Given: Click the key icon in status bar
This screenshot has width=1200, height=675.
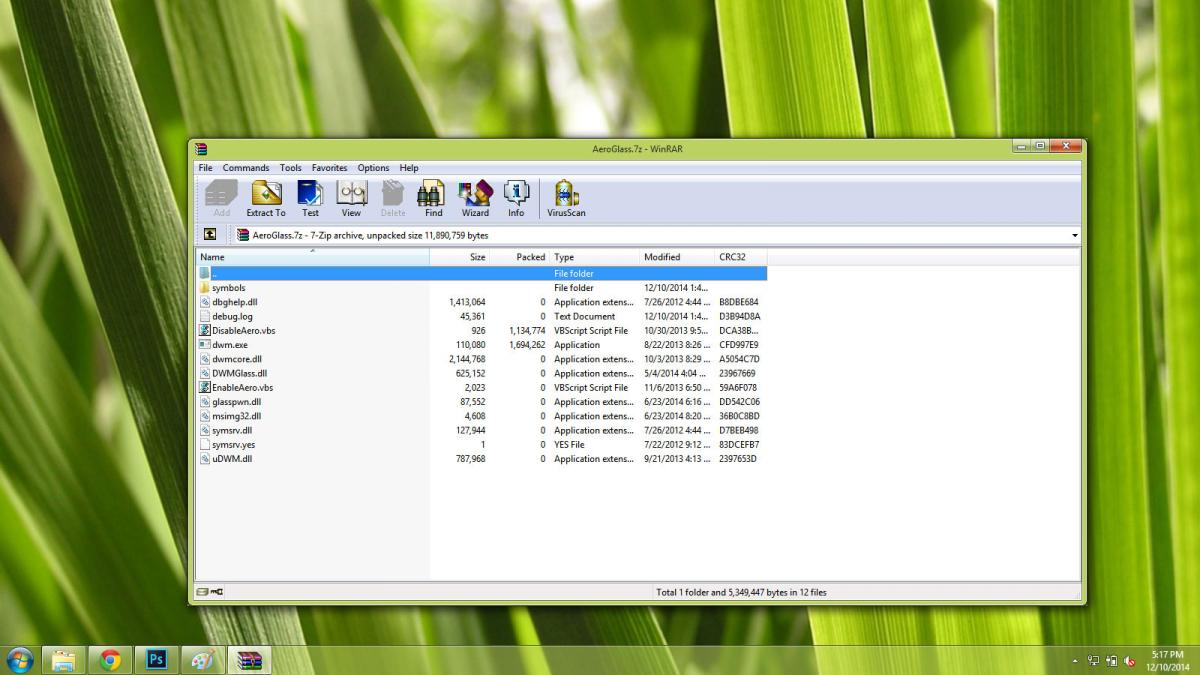Looking at the screenshot, I should click(x=217, y=592).
